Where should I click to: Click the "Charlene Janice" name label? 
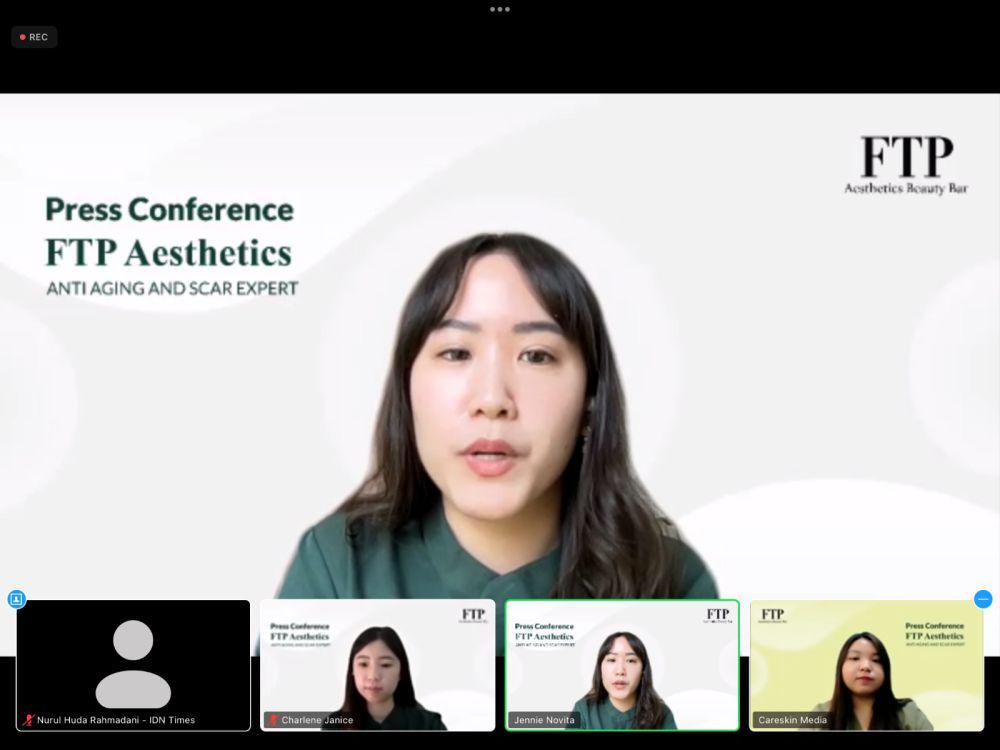click(317, 720)
